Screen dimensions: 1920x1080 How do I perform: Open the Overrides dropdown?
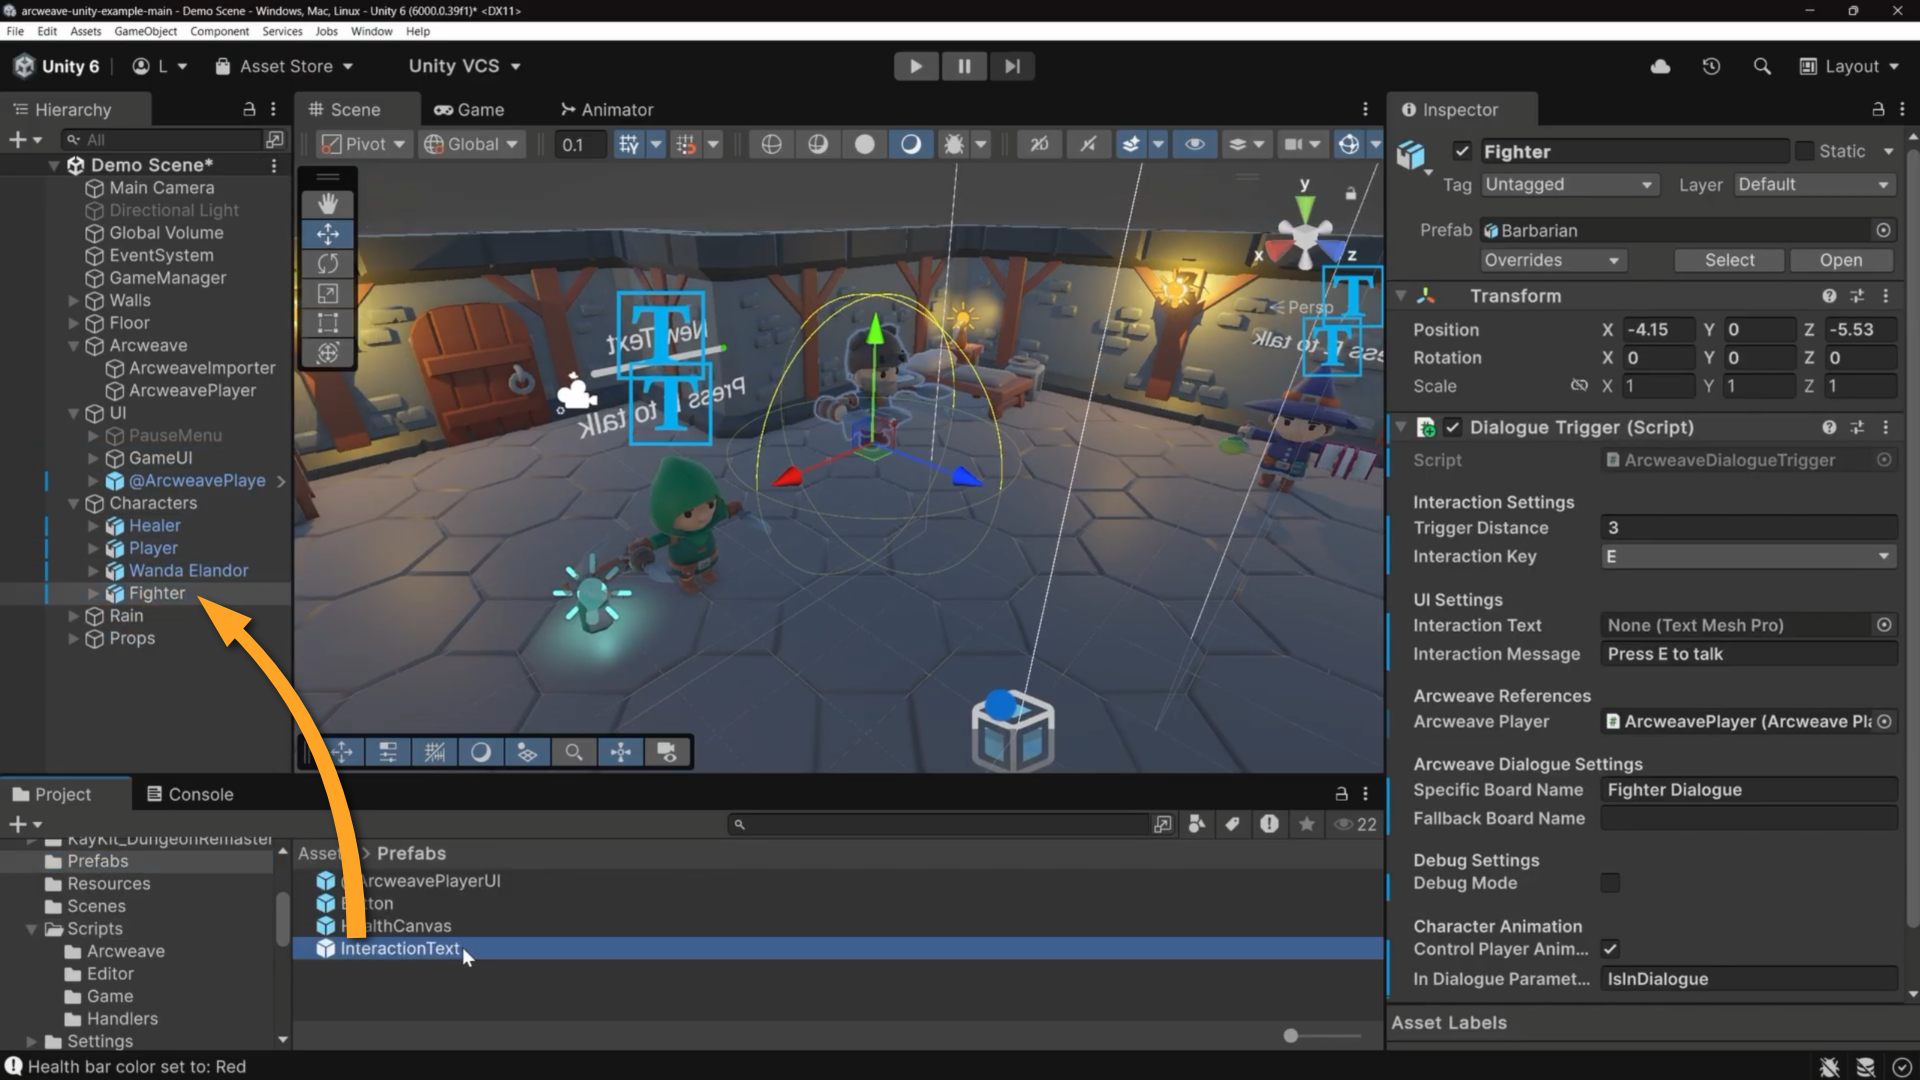point(1553,260)
